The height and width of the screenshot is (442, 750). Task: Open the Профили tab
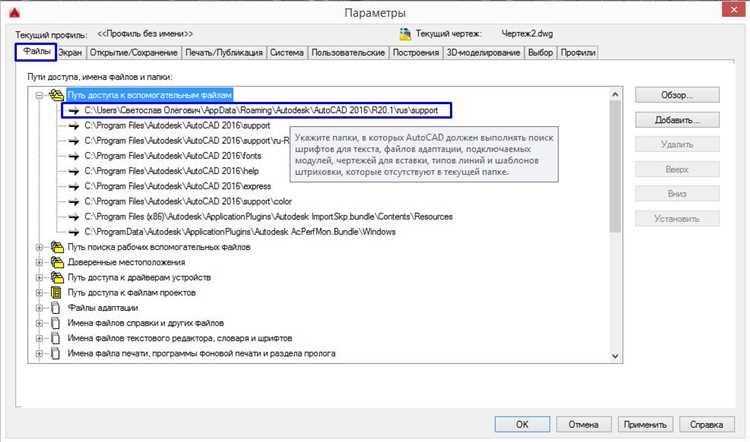coord(578,53)
